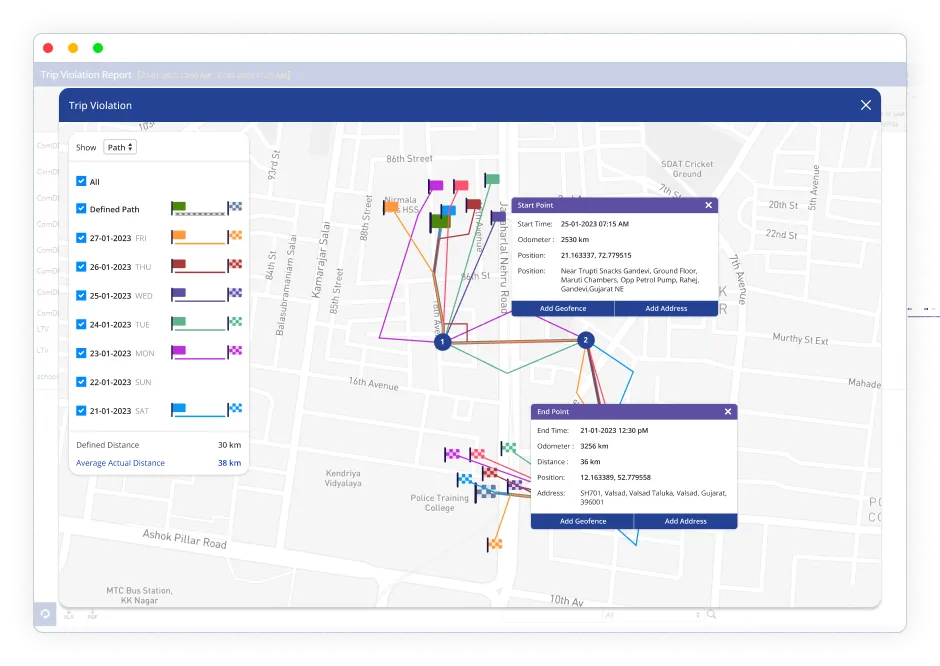
Task: Click the refresh icon at bottom left
Action: pyautogui.click(x=45, y=614)
